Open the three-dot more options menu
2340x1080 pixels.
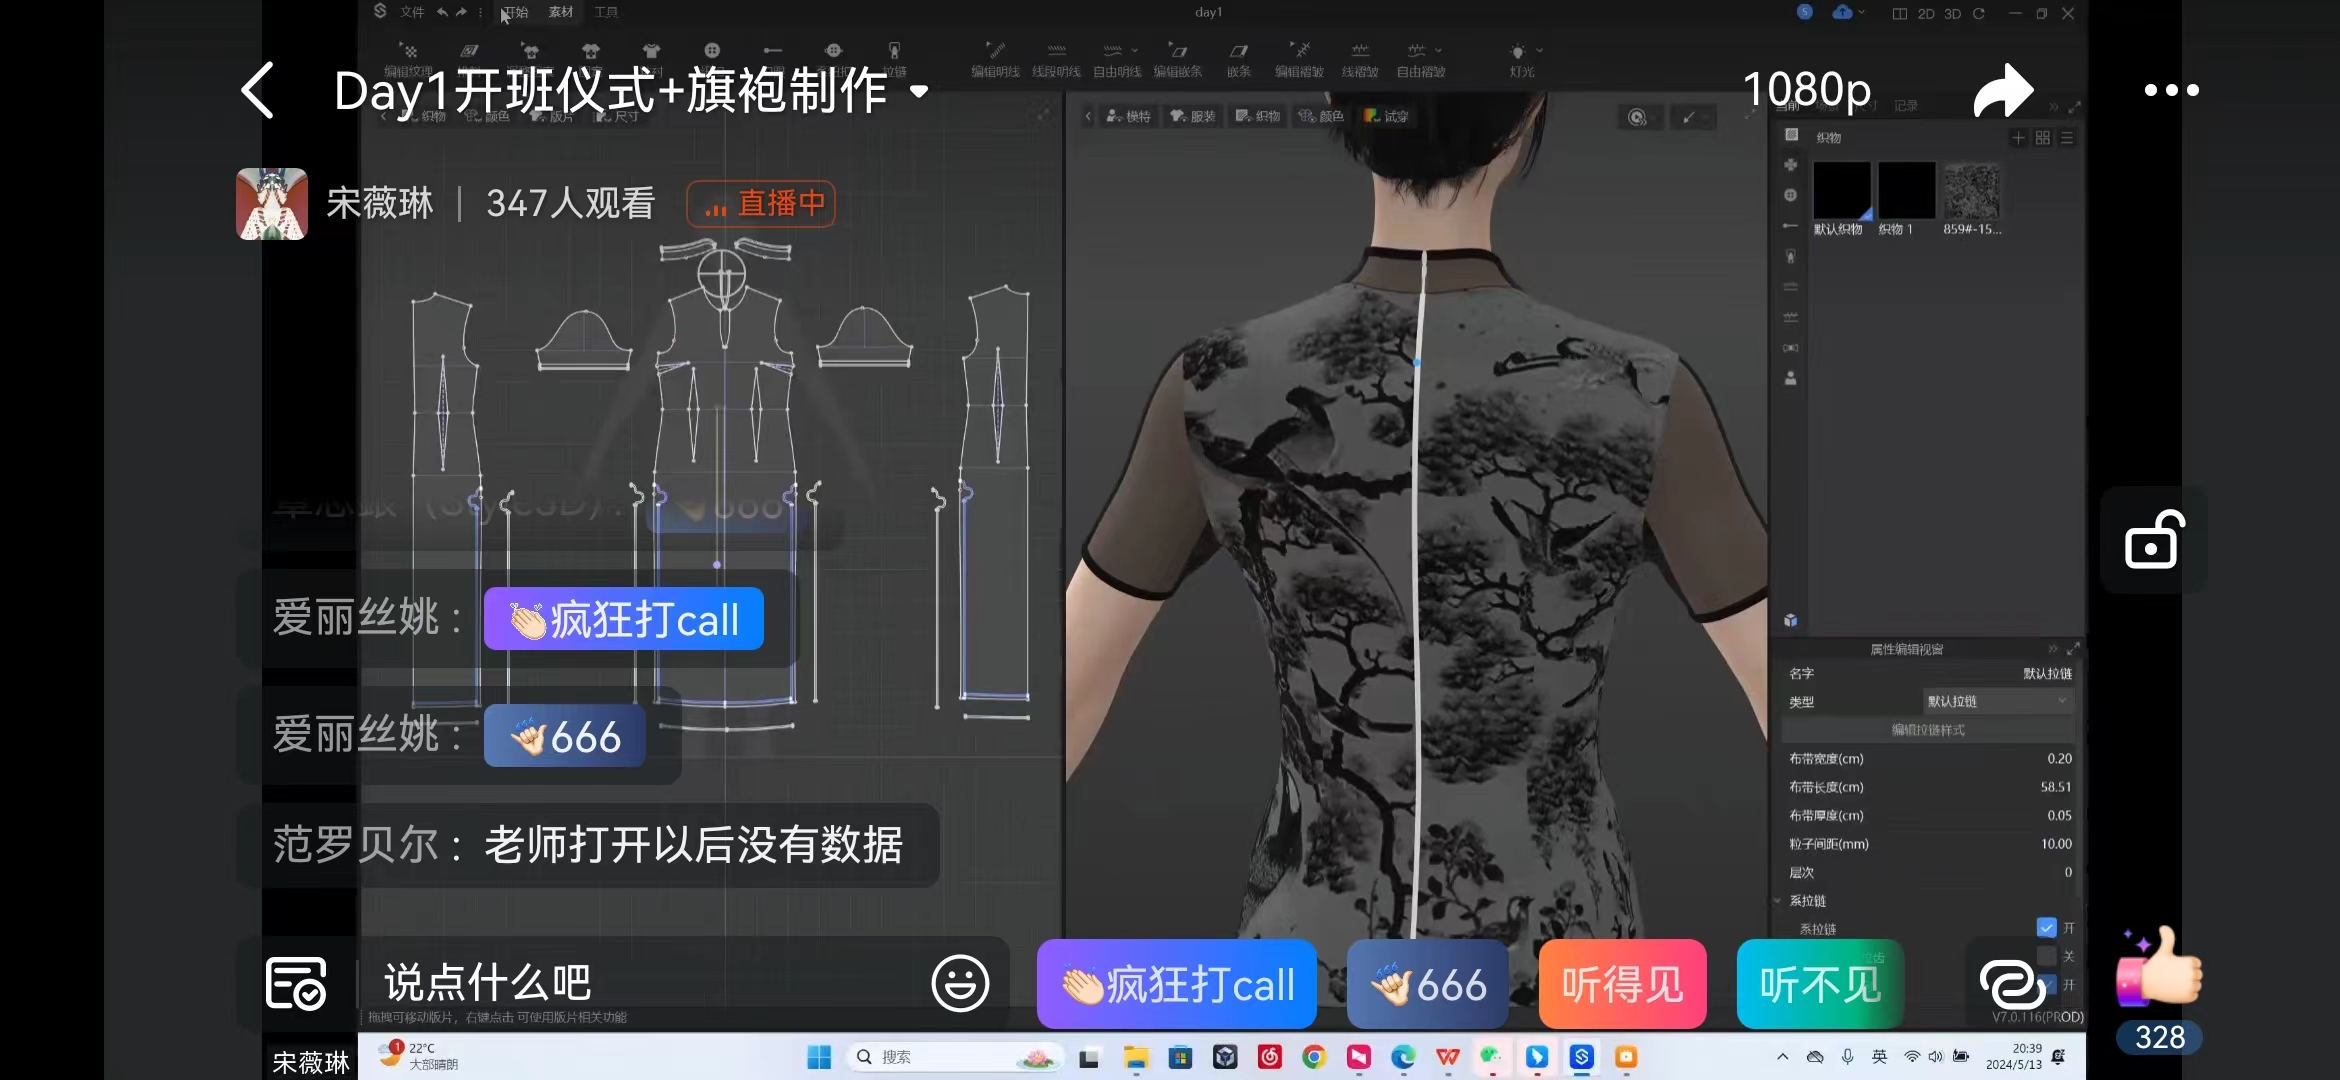pos(2171,90)
